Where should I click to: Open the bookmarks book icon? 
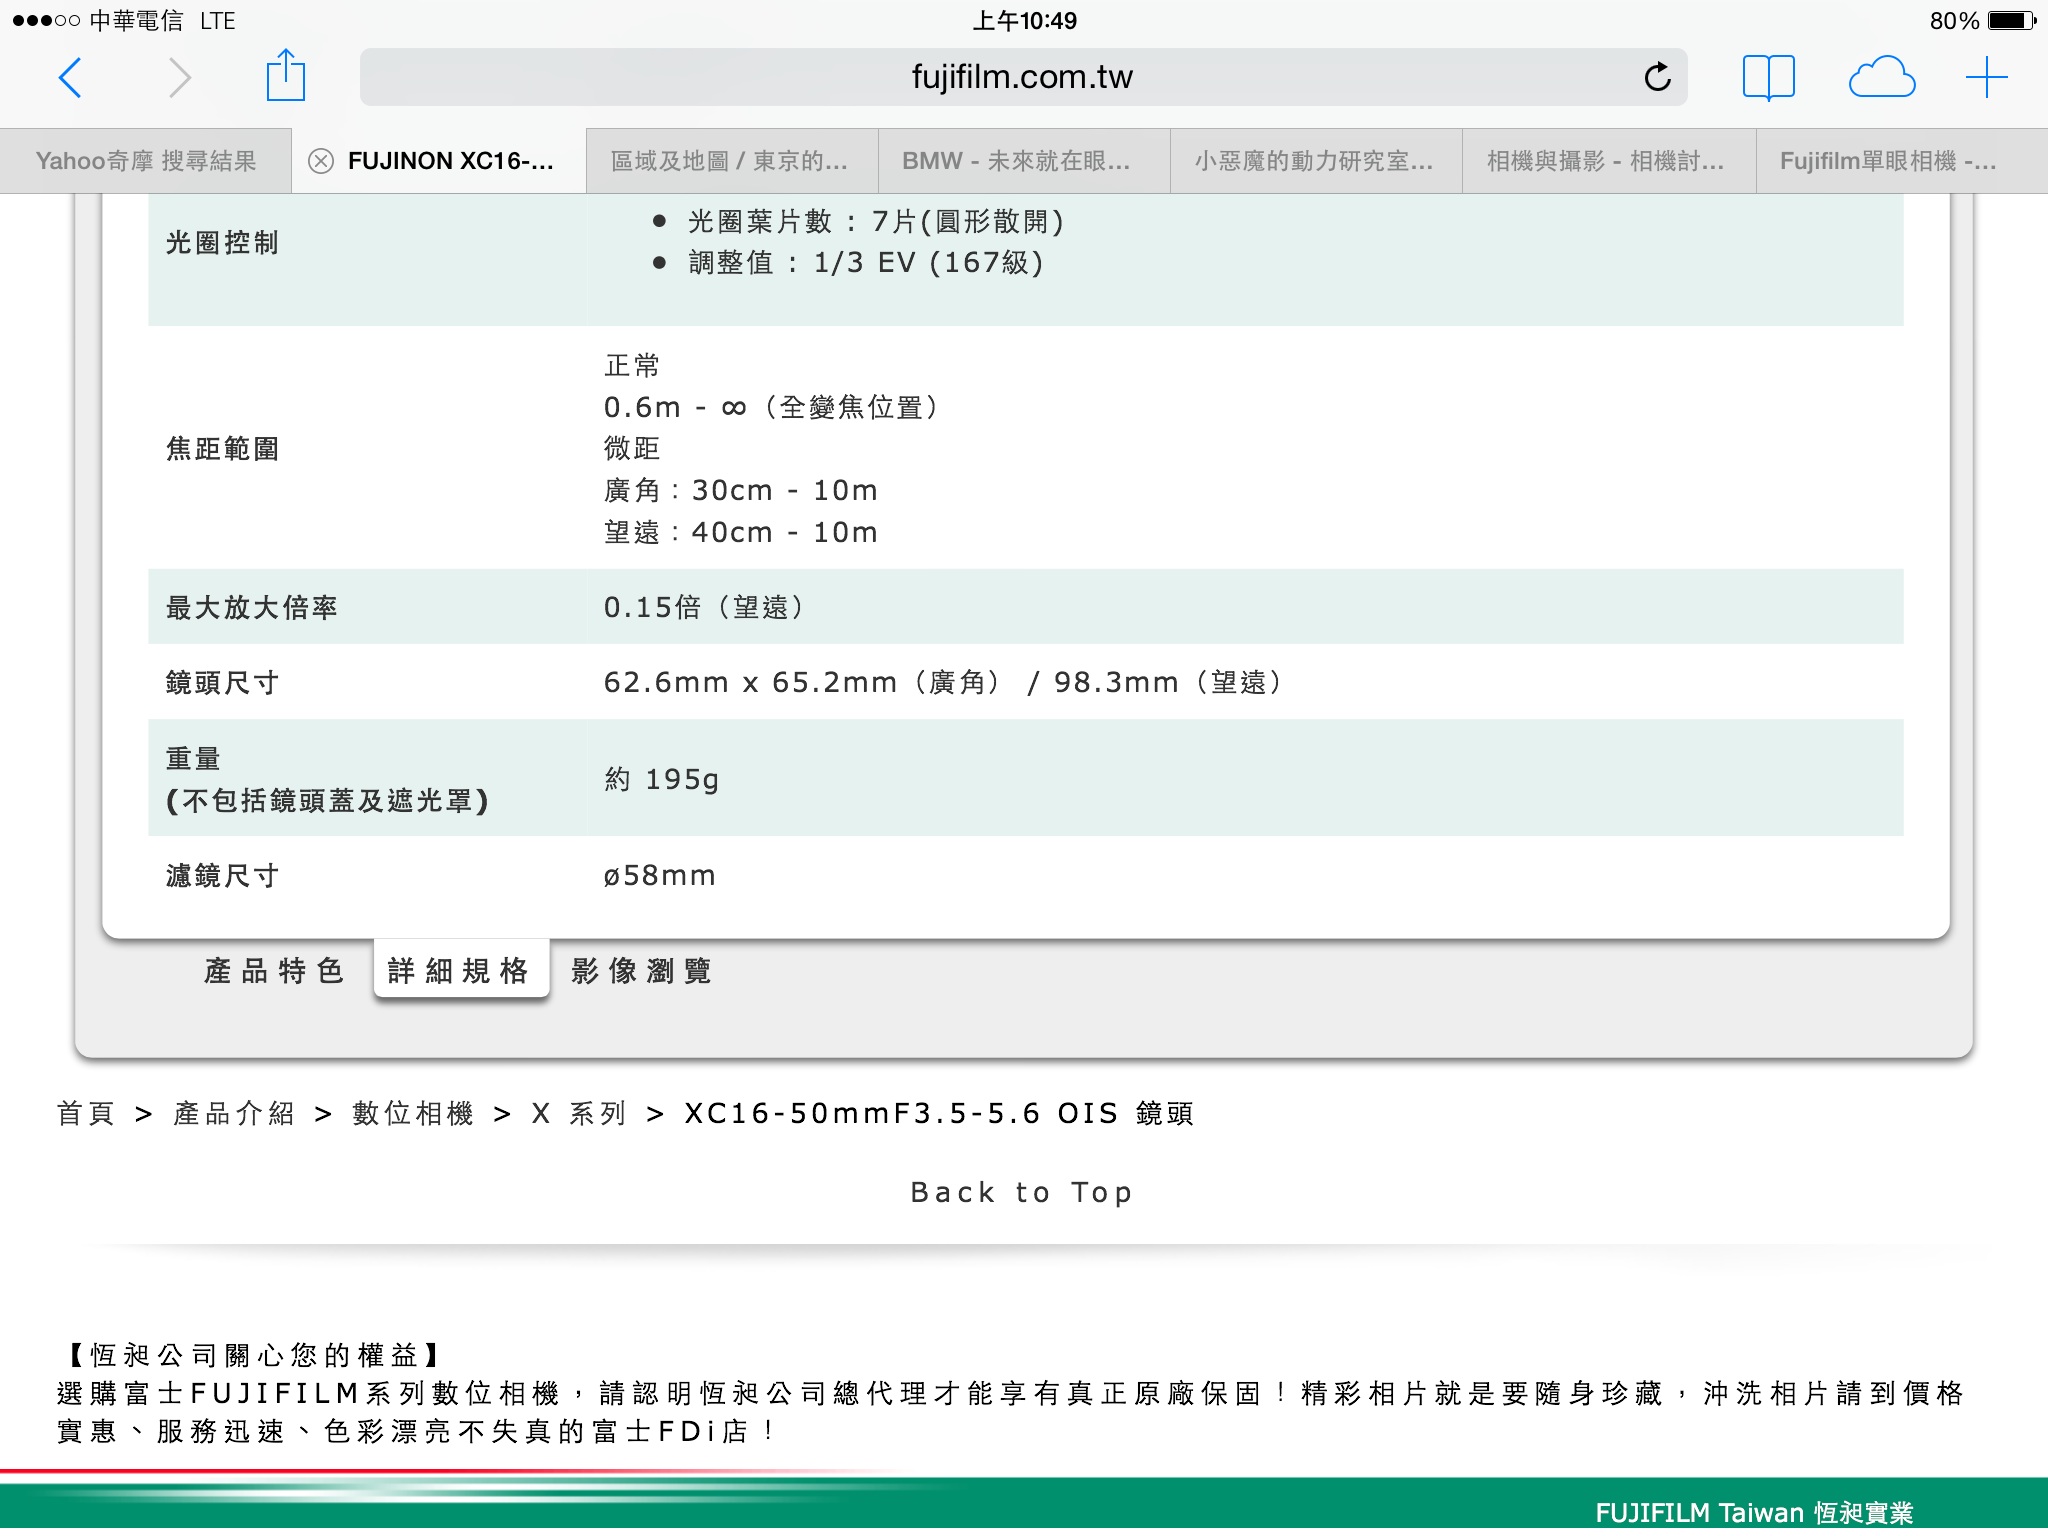pos(1768,77)
